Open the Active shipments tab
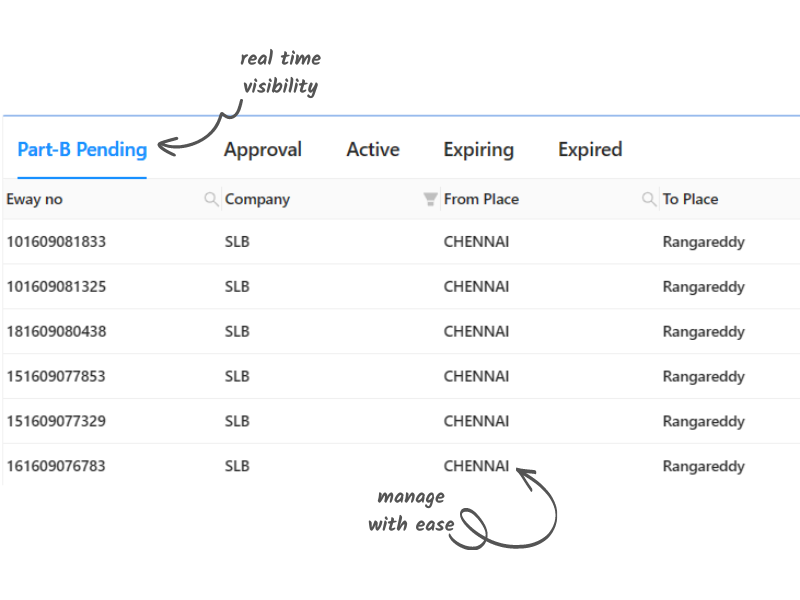 coord(372,149)
